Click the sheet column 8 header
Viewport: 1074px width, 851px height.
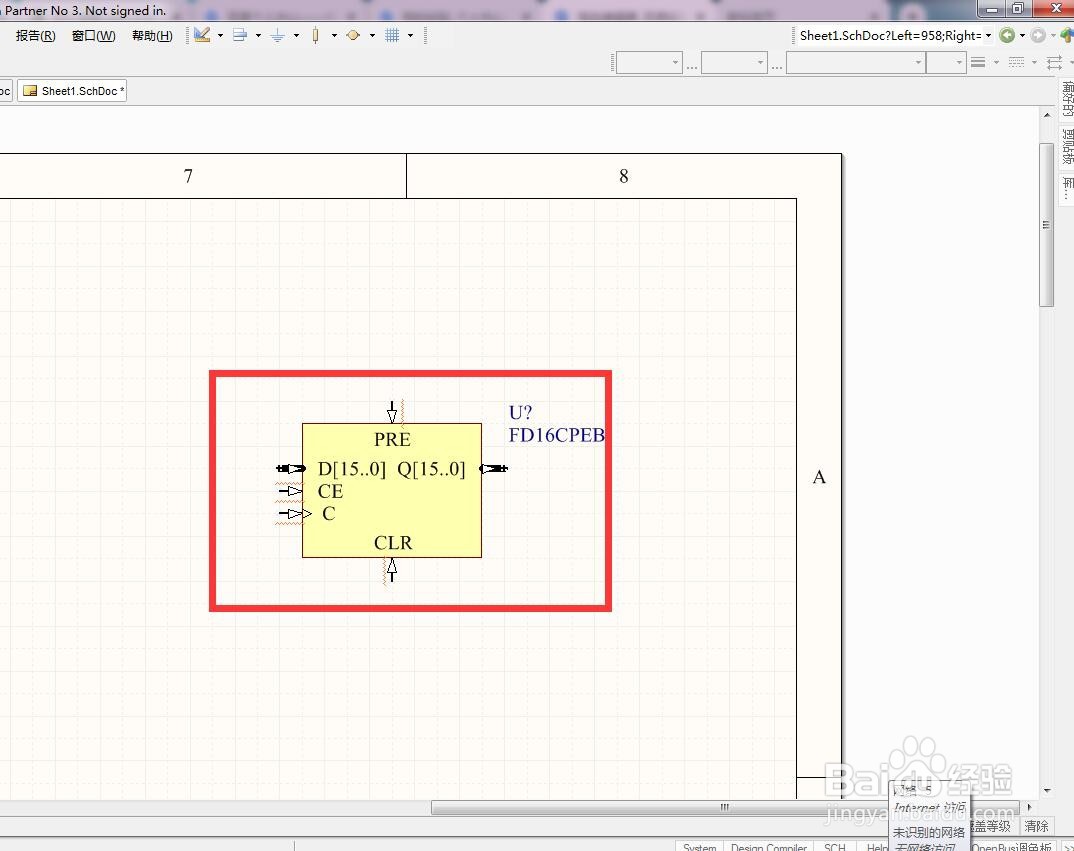pos(623,176)
